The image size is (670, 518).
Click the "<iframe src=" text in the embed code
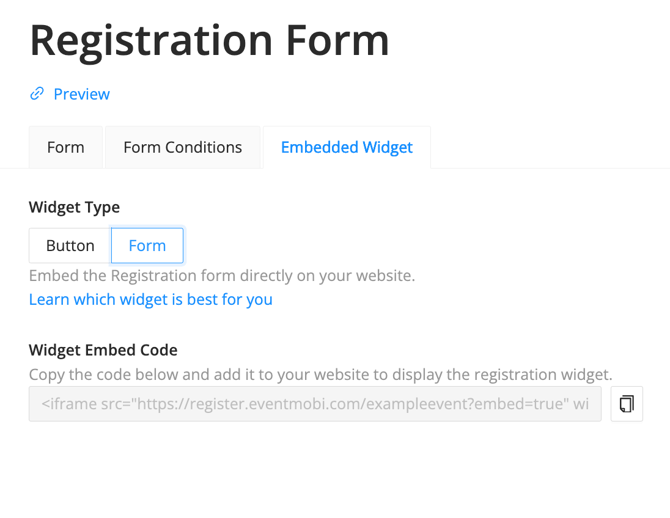point(85,404)
